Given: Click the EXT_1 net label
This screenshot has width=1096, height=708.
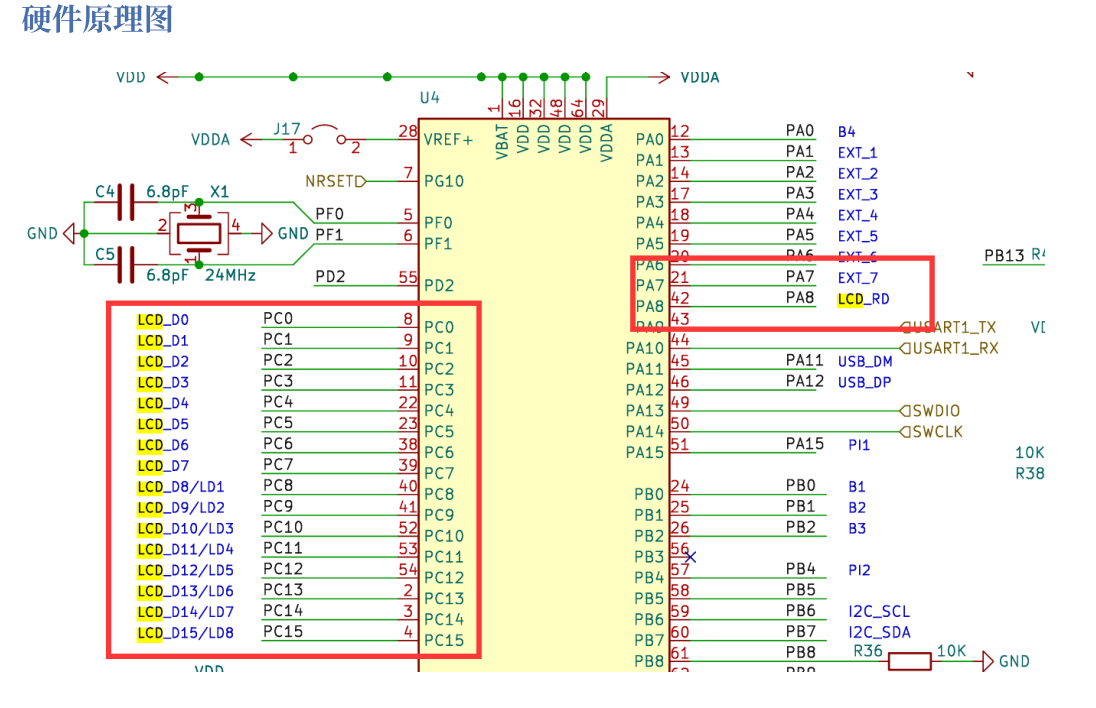Looking at the screenshot, I should [858, 153].
